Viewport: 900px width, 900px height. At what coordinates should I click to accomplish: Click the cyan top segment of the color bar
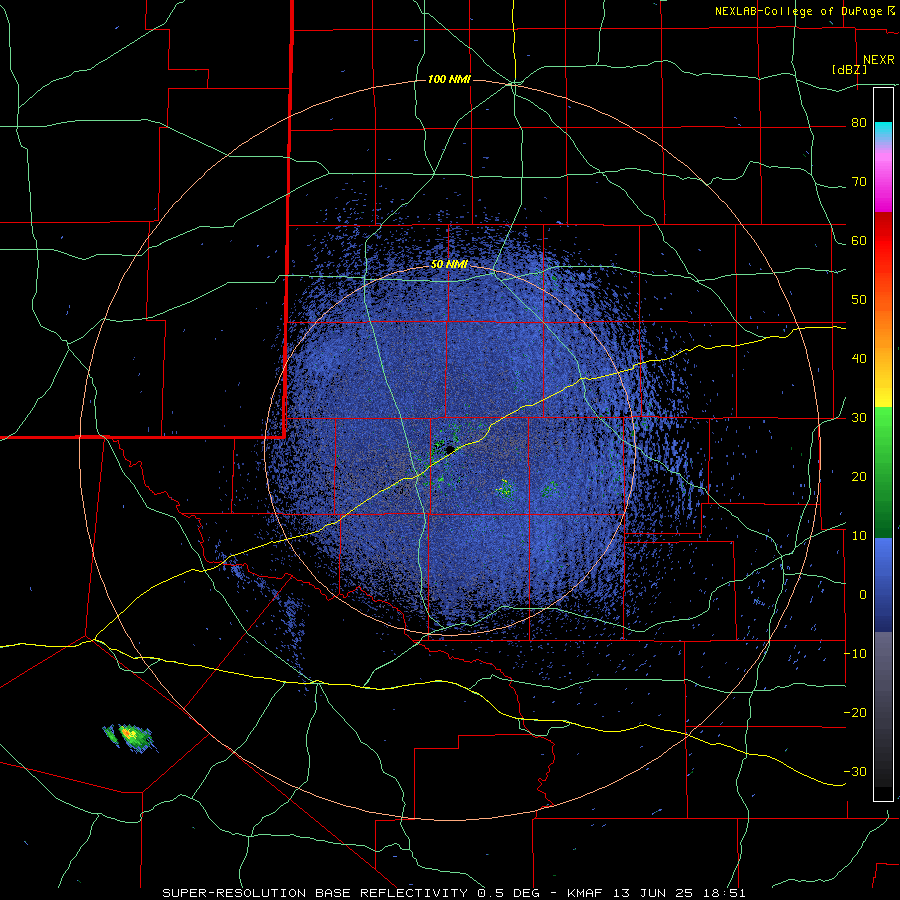click(x=883, y=131)
